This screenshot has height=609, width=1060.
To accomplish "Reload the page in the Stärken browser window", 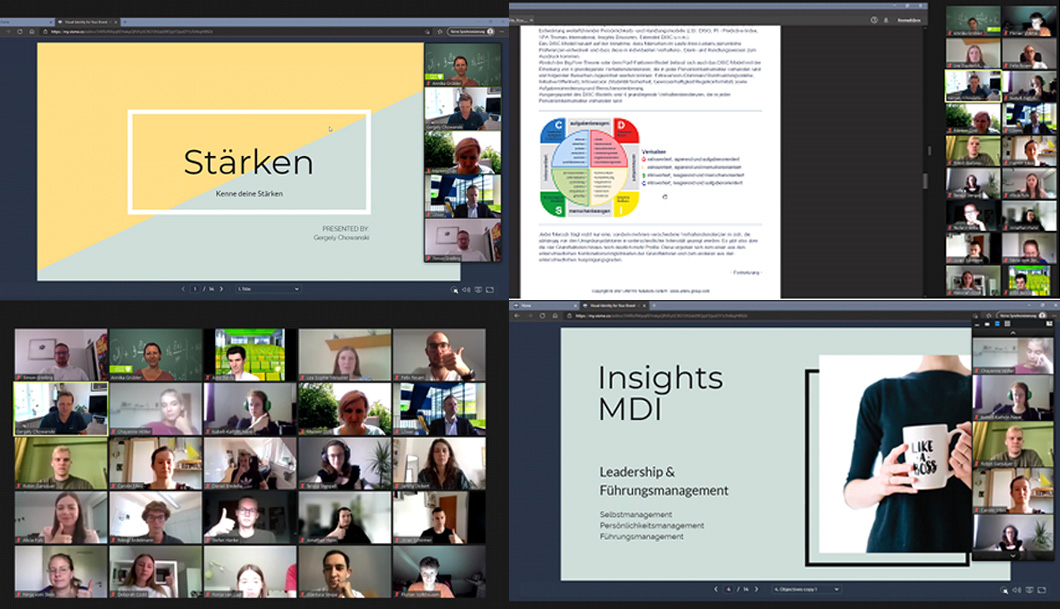I will click(x=20, y=31).
